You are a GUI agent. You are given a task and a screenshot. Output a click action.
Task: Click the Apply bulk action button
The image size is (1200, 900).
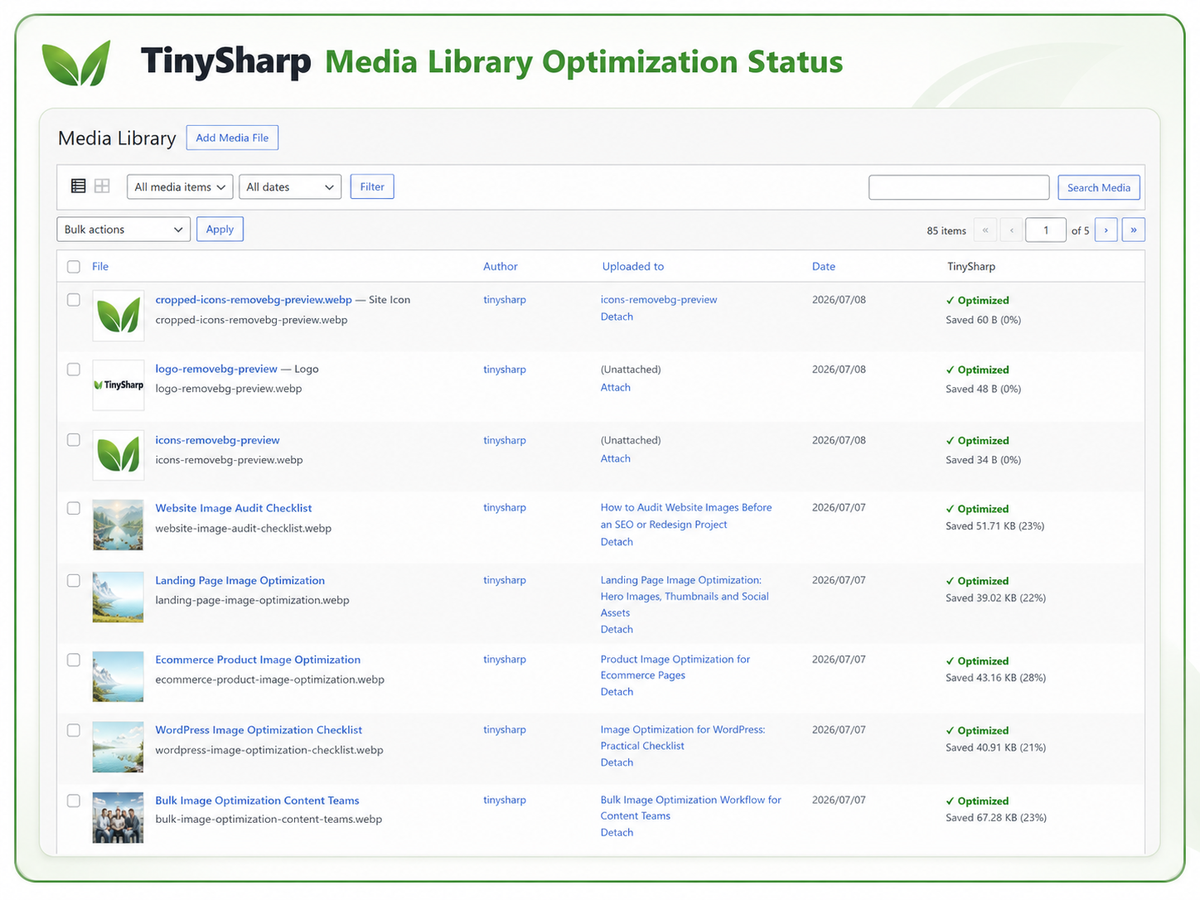[220, 229]
